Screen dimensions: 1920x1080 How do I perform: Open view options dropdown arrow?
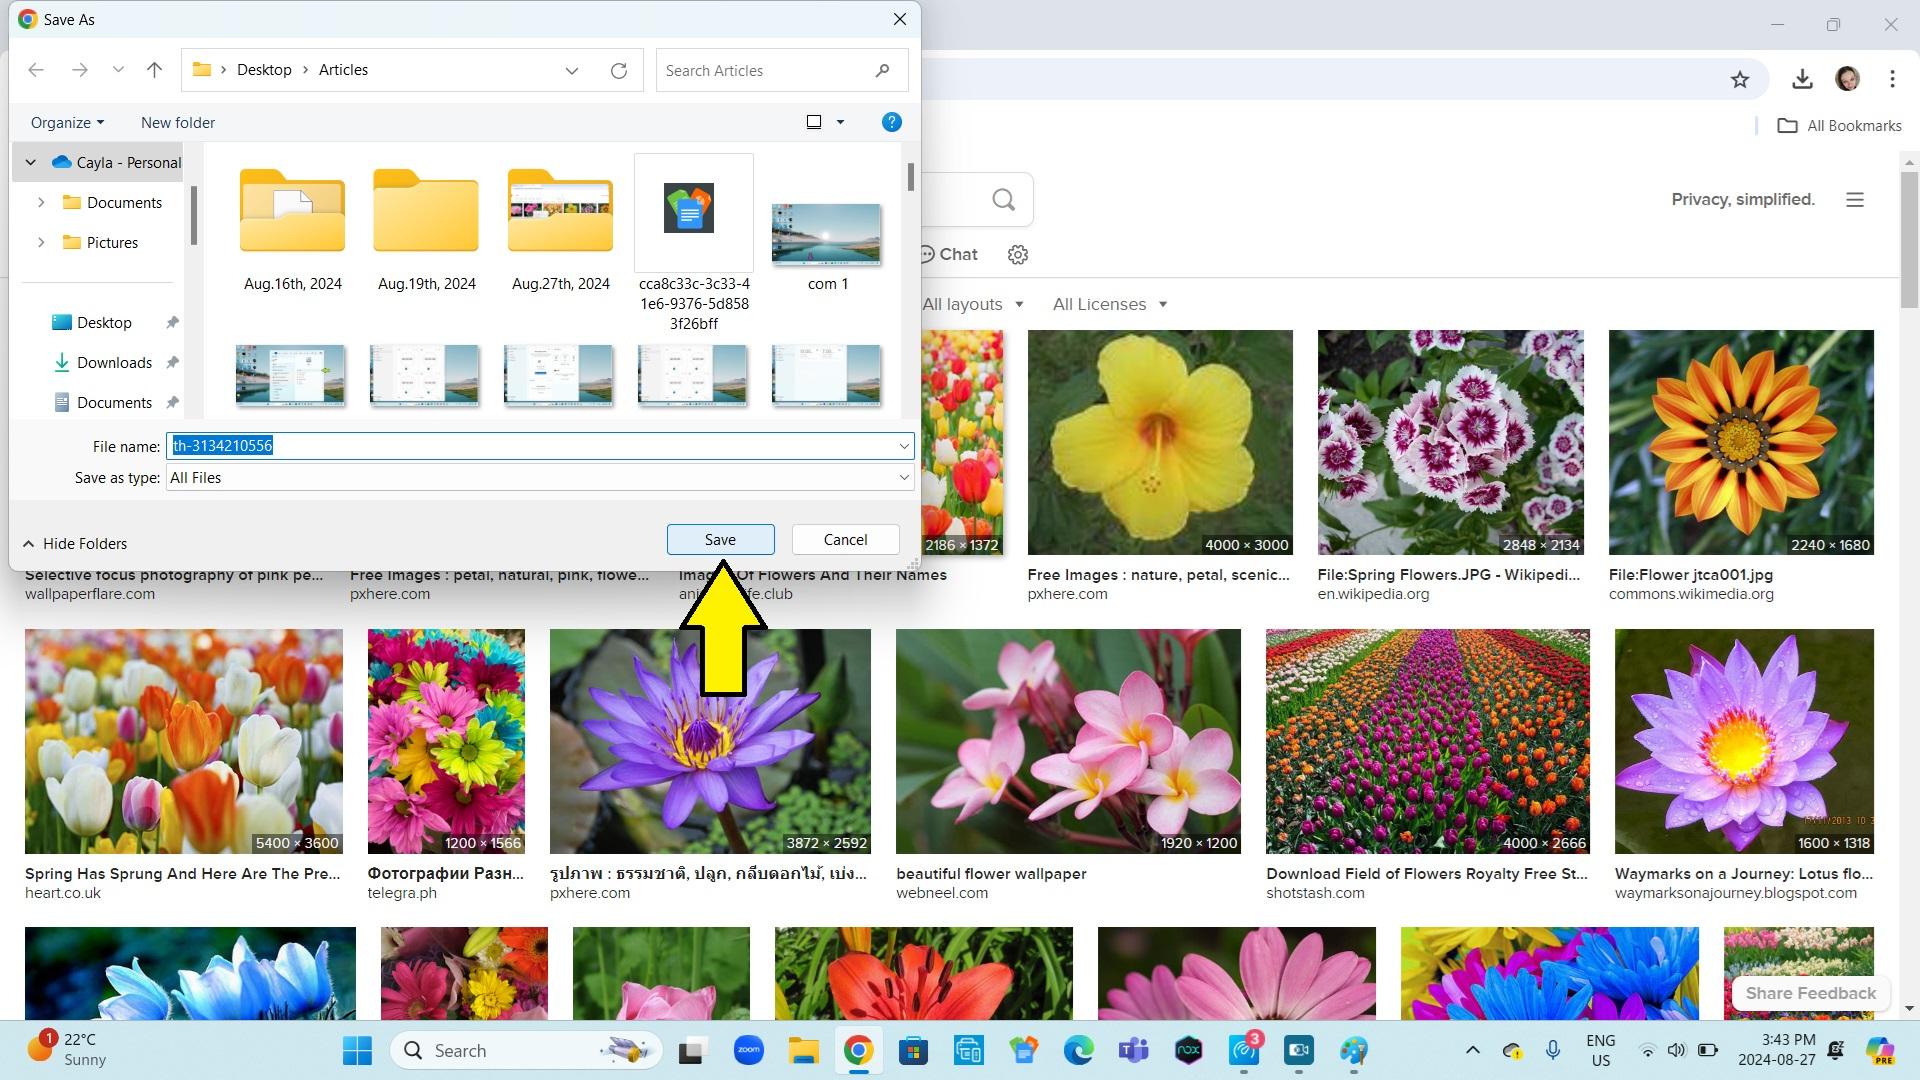point(840,122)
